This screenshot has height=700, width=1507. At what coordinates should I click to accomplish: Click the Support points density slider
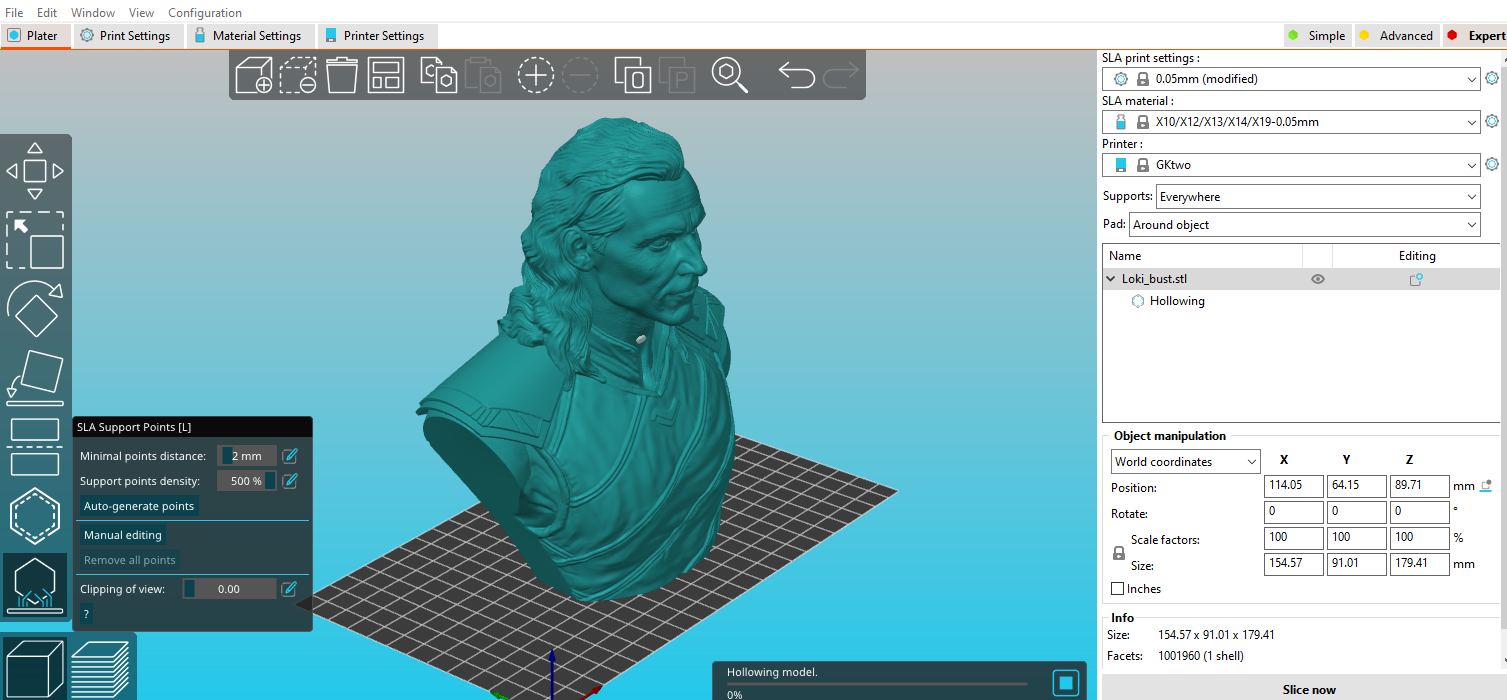[x=247, y=481]
